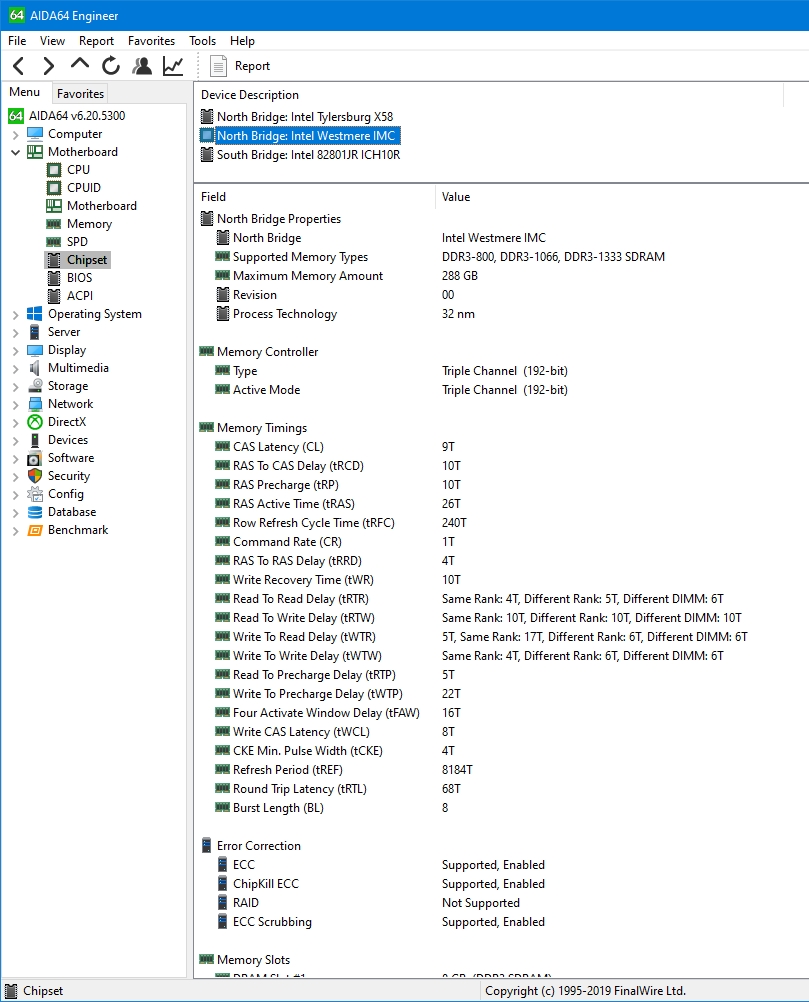Image resolution: width=809 pixels, height=1002 pixels.
Task: Click the Benchmark icon in tree
Action: pyautogui.click(x=35, y=530)
